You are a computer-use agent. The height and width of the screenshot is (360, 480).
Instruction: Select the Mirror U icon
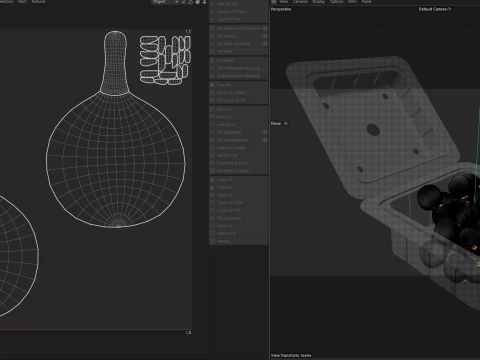tap(212, 109)
